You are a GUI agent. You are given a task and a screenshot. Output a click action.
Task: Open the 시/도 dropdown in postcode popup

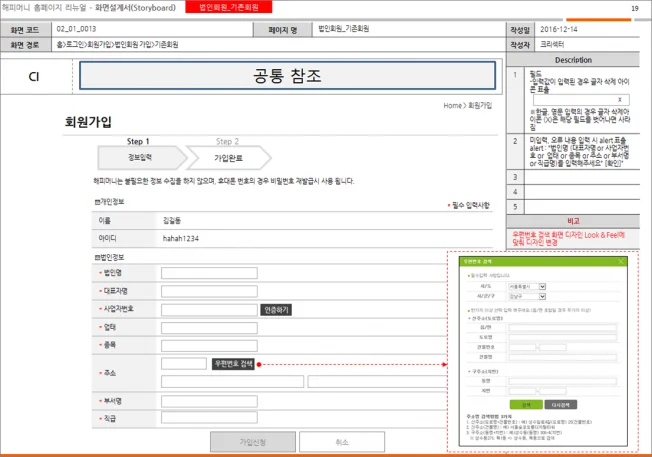point(542,287)
